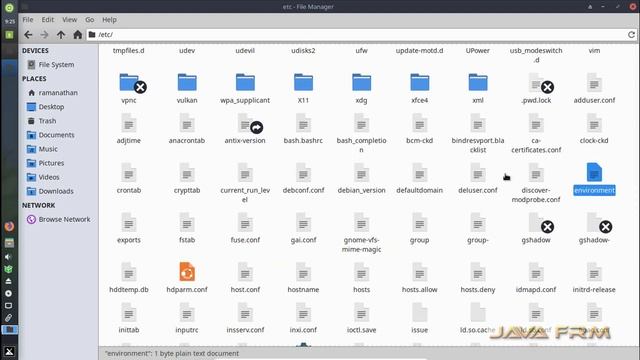Open Firefox from the left panel

[9, 227]
